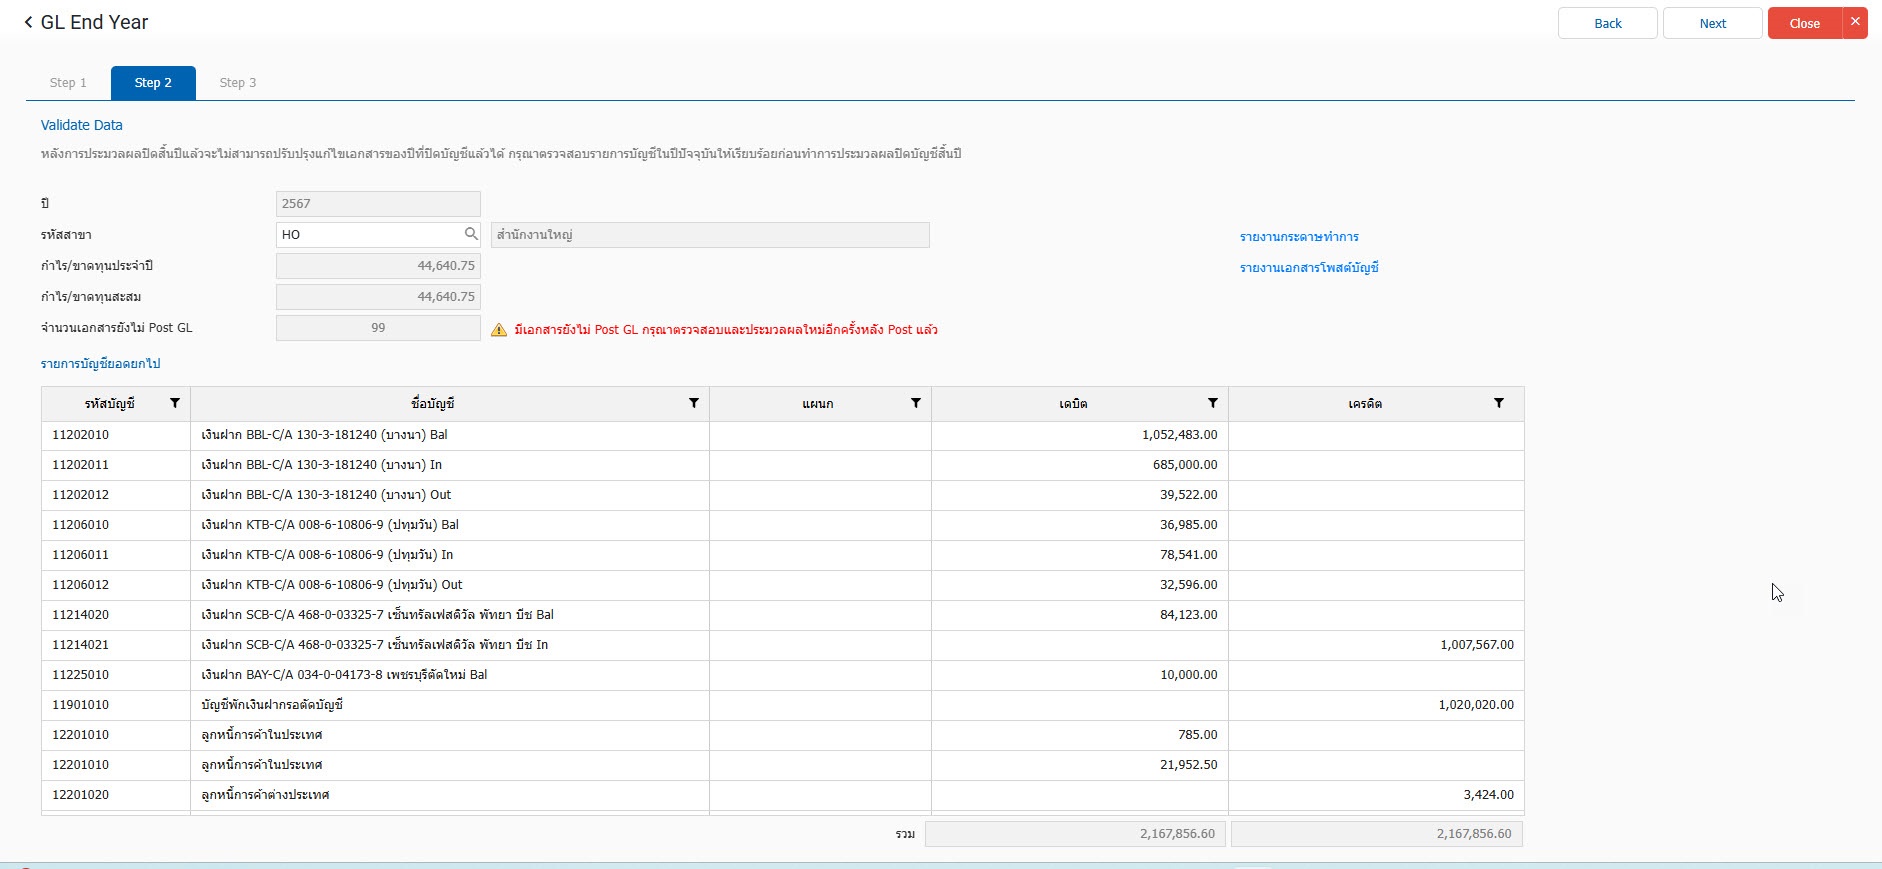Open the รายงานกระดาษทำการ report link

click(1299, 237)
